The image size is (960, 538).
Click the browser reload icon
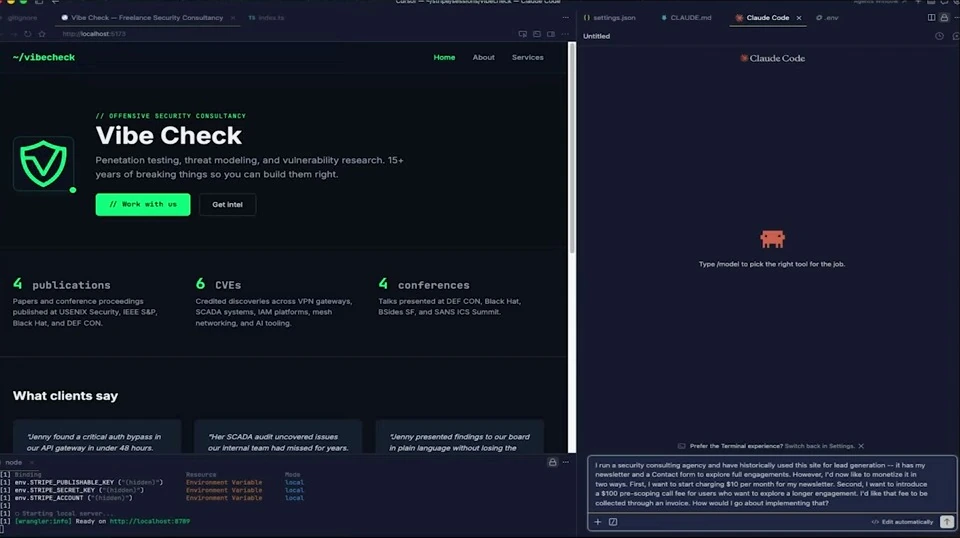point(28,34)
